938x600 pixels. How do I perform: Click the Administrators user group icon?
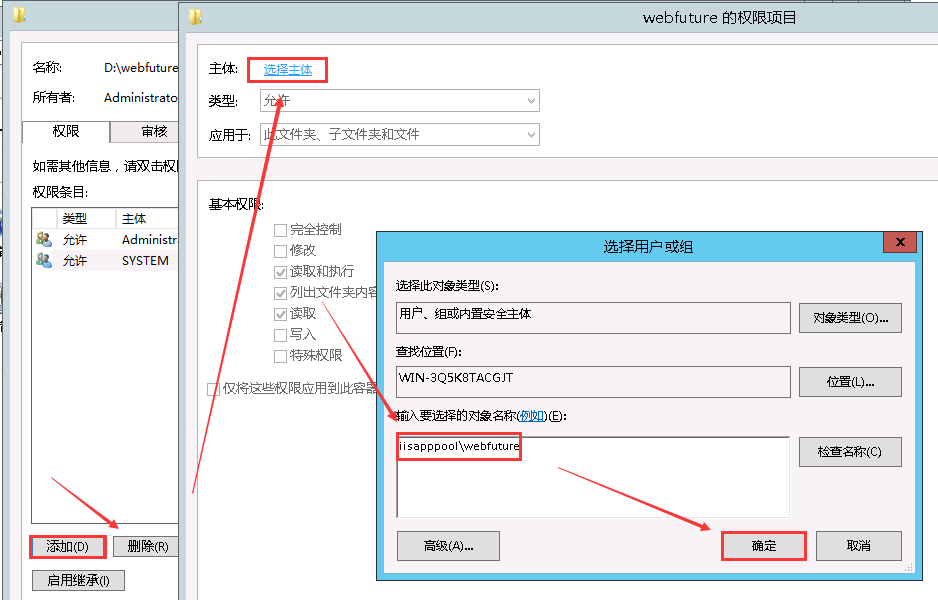44,239
